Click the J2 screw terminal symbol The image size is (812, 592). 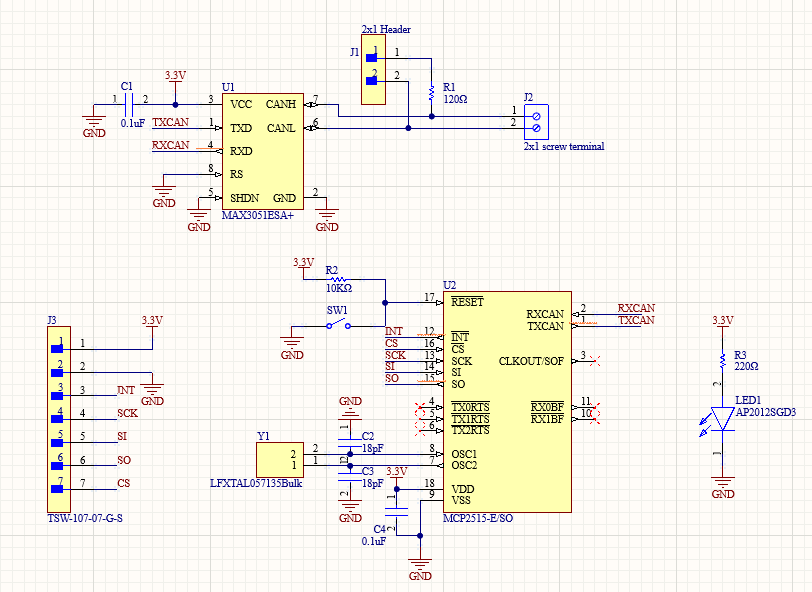[536, 122]
